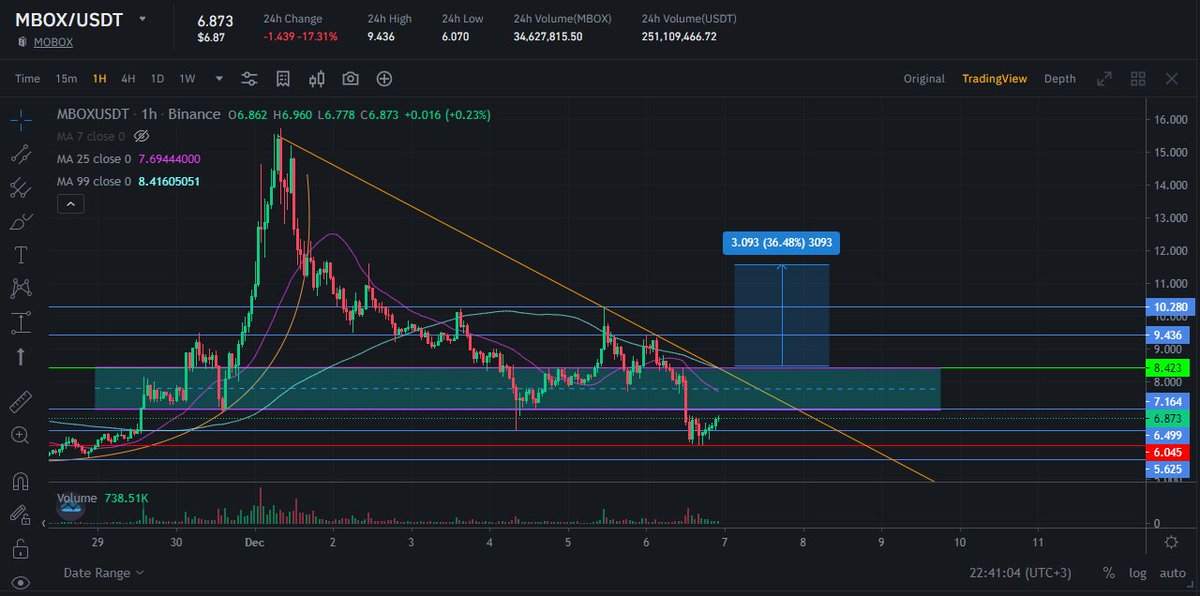The height and width of the screenshot is (596, 1200).
Task: Select the 1D interval
Action: [157, 78]
